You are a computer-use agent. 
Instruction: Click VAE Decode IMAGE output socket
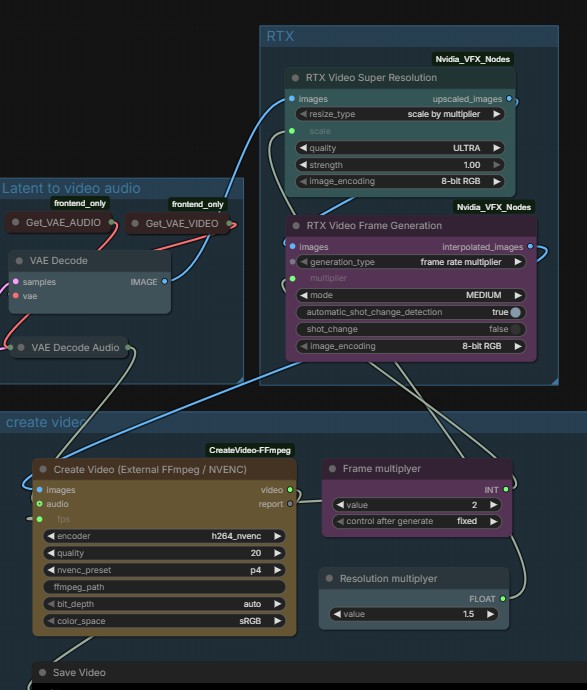tap(164, 282)
